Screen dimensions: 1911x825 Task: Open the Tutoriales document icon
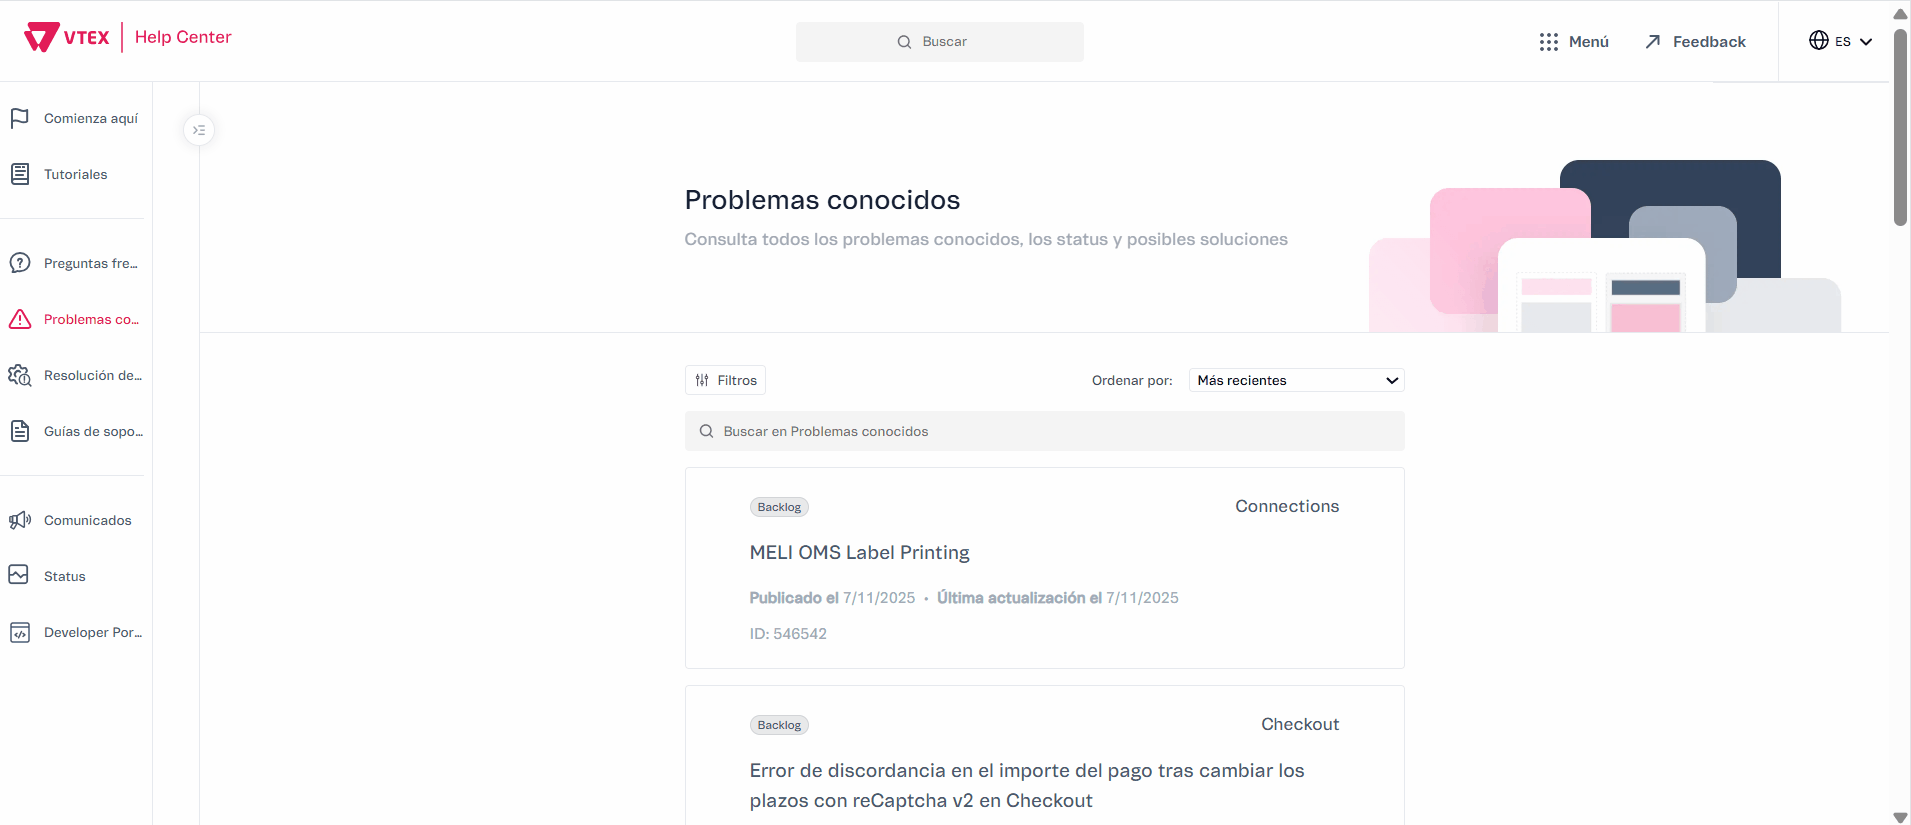click(x=20, y=174)
